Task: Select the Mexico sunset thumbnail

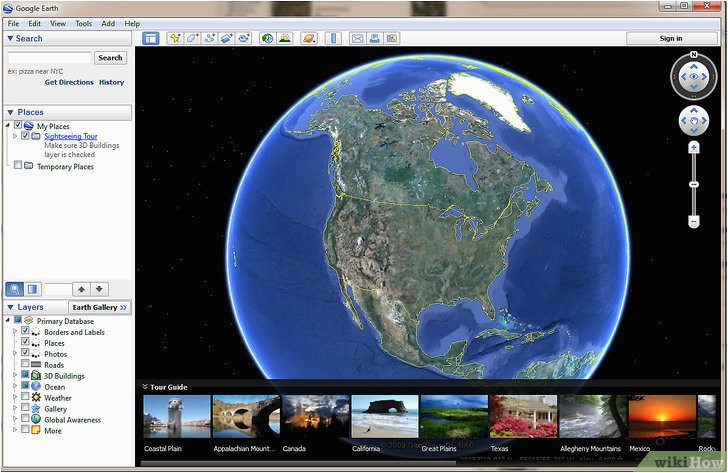Action: coord(662,416)
